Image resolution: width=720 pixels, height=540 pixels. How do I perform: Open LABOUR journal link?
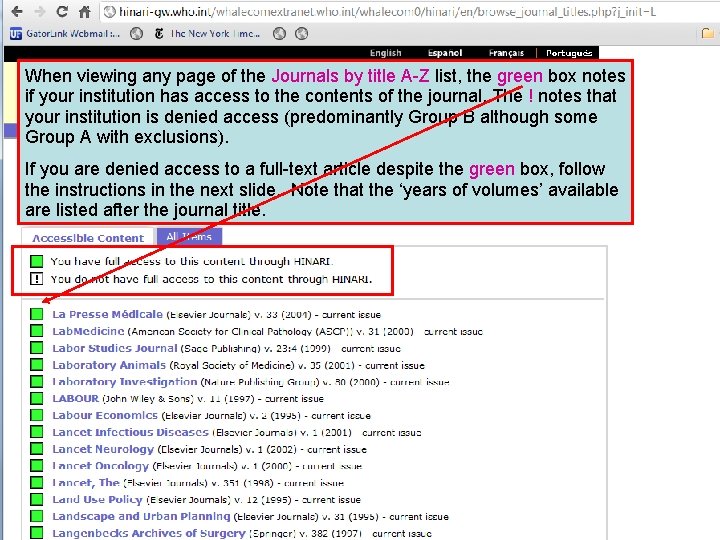(75, 398)
